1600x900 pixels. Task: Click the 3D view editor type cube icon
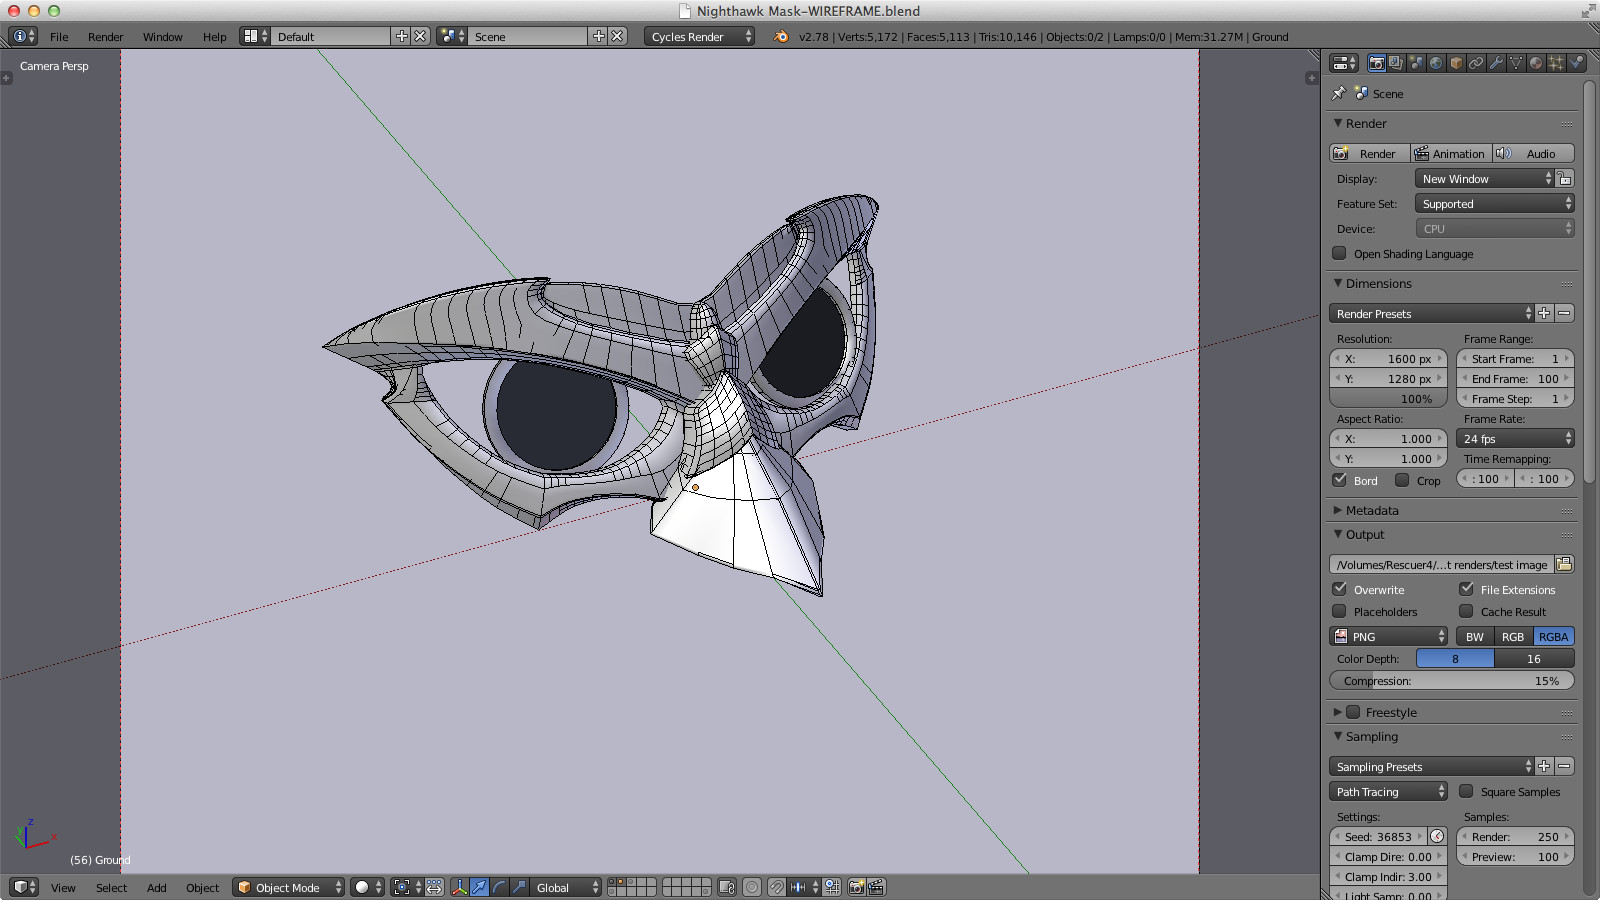24,887
